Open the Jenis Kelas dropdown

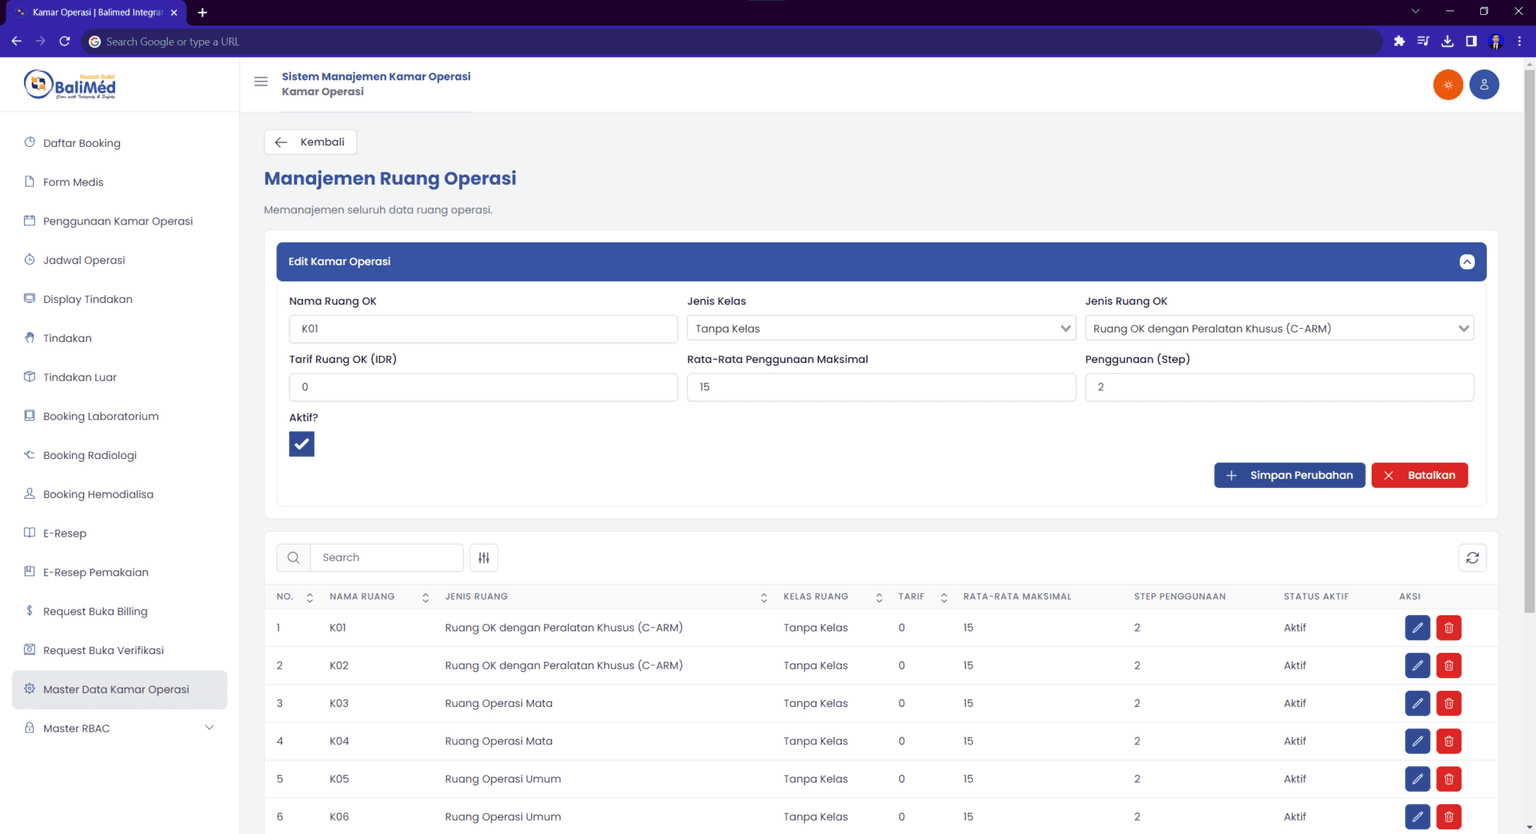pyautogui.click(x=881, y=328)
